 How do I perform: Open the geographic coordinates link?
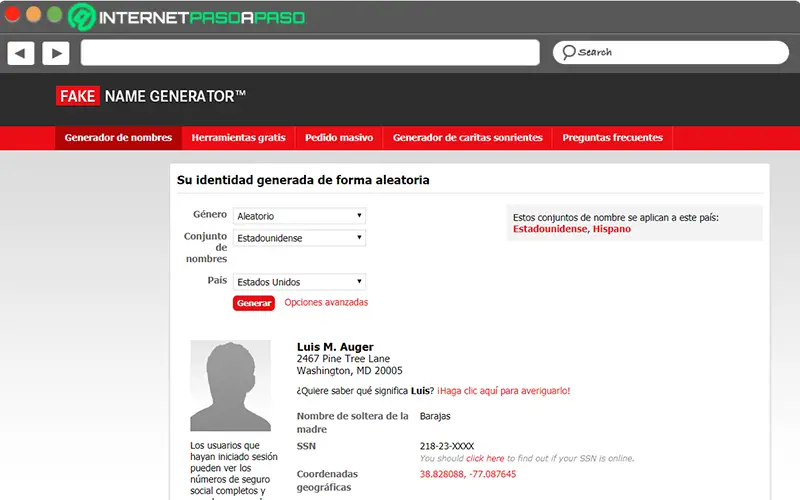pos(467,474)
